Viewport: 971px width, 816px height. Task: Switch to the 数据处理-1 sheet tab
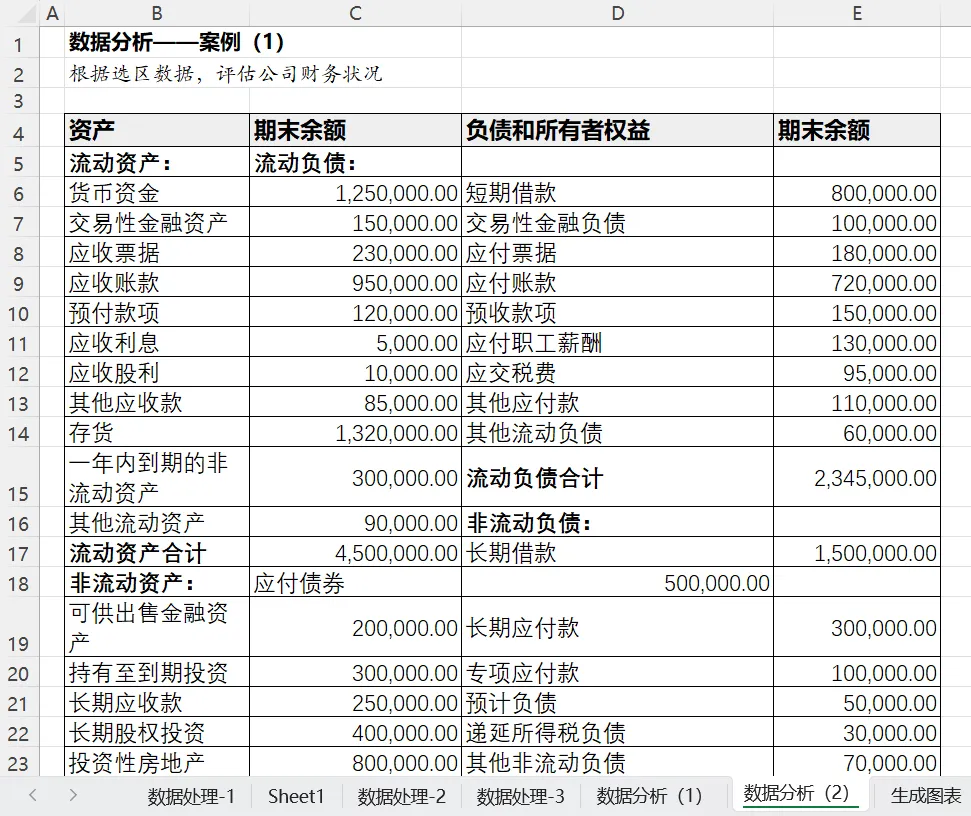pyautogui.click(x=191, y=796)
